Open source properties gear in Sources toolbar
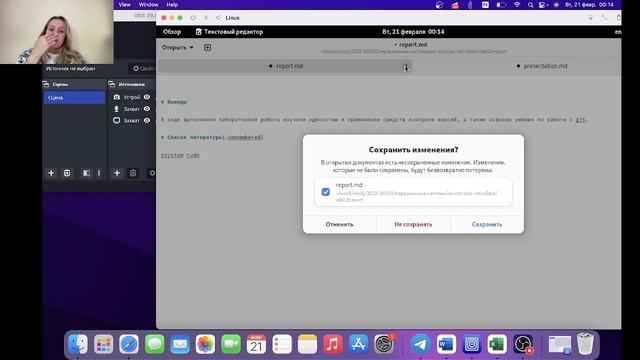 pos(152,173)
